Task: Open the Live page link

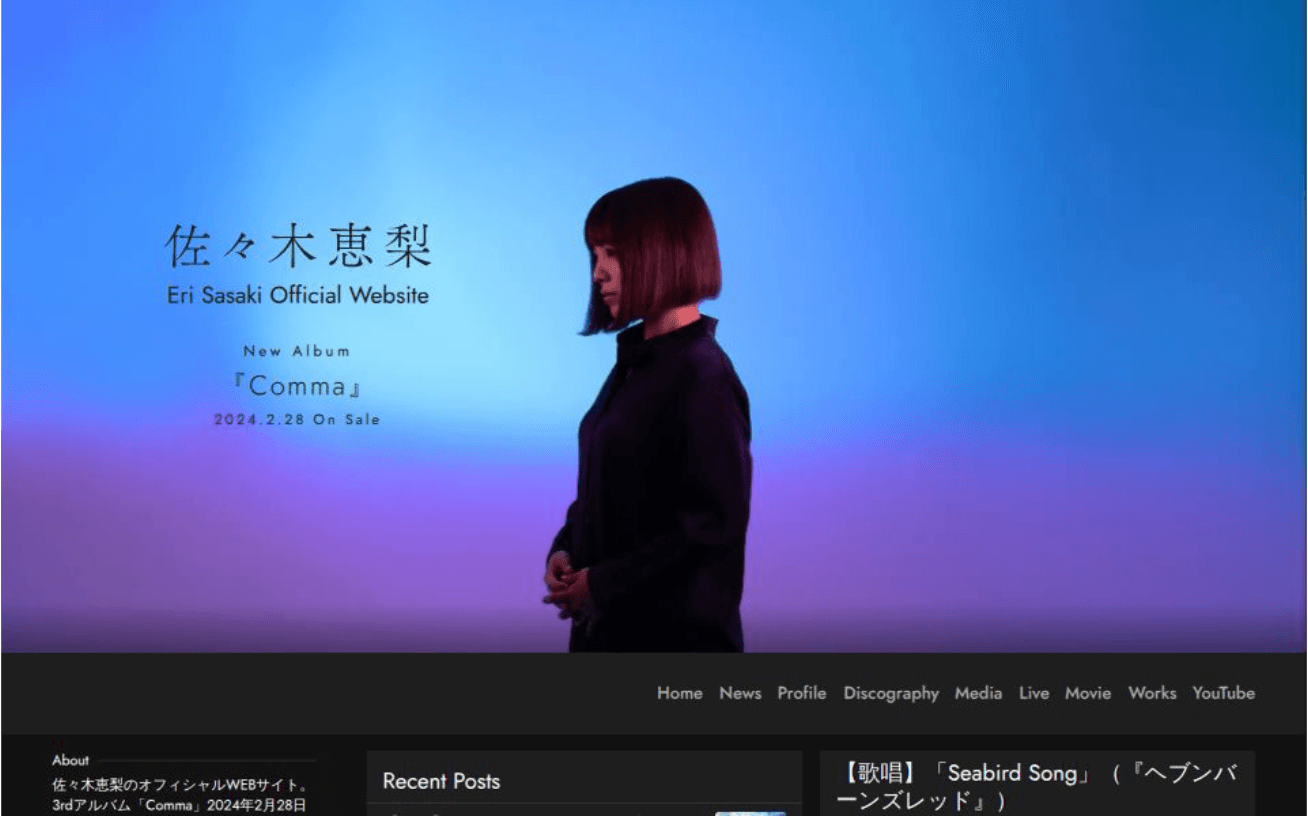Action: (x=1034, y=693)
